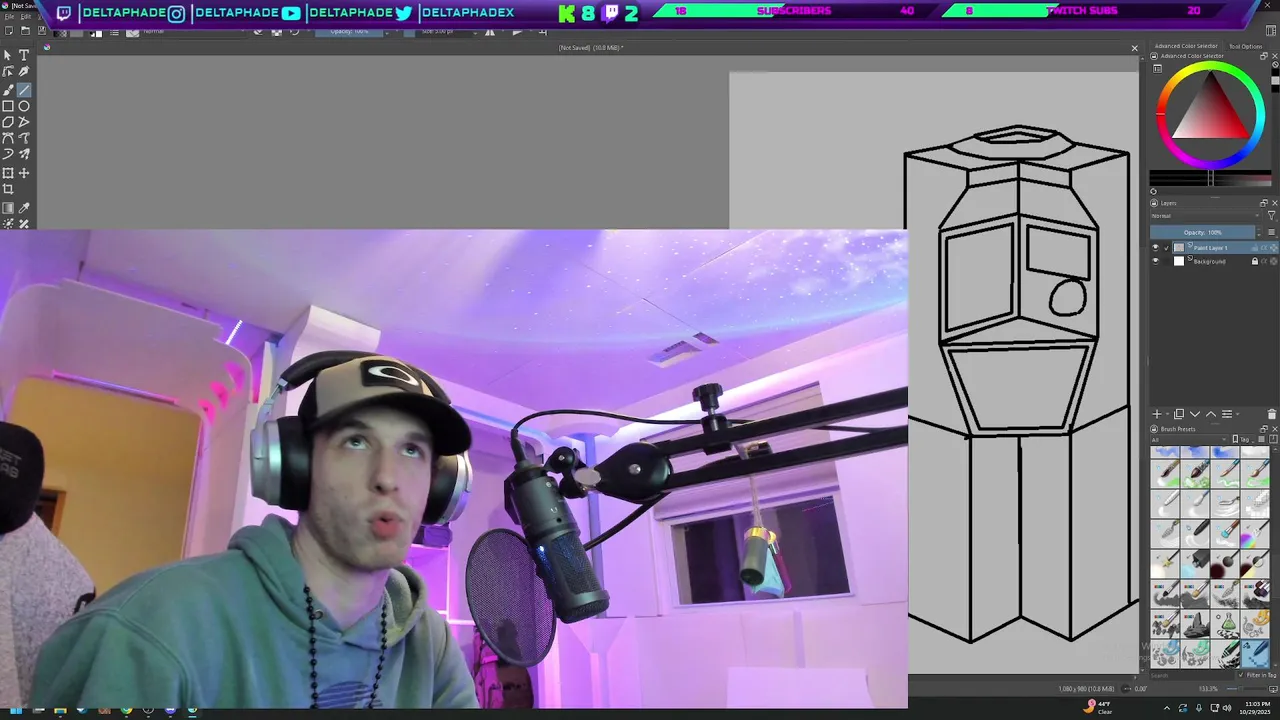The image size is (1280, 720).
Task: Select the Multibrush tool
Action: pos(24,154)
